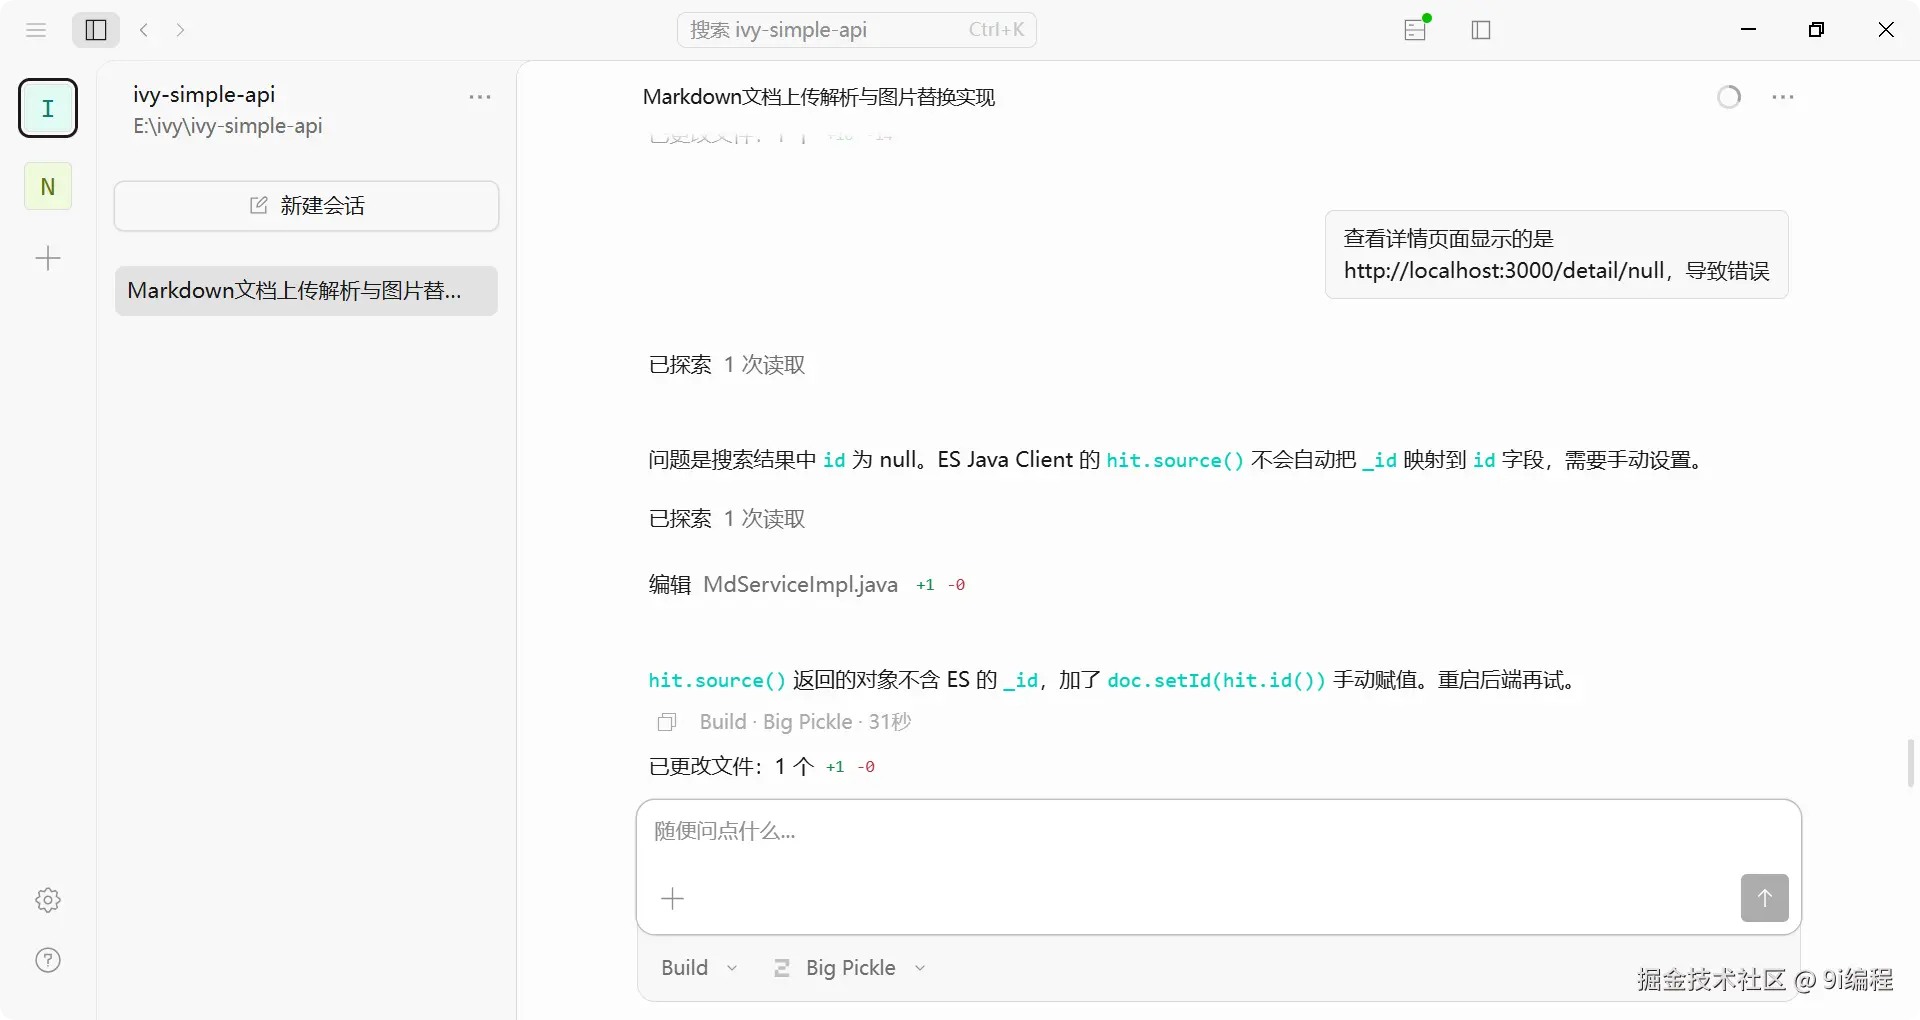Copy response via icon beside Build · Big Pickle
The width and height of the screenshot is (1920, 1020).
[667, 722]
